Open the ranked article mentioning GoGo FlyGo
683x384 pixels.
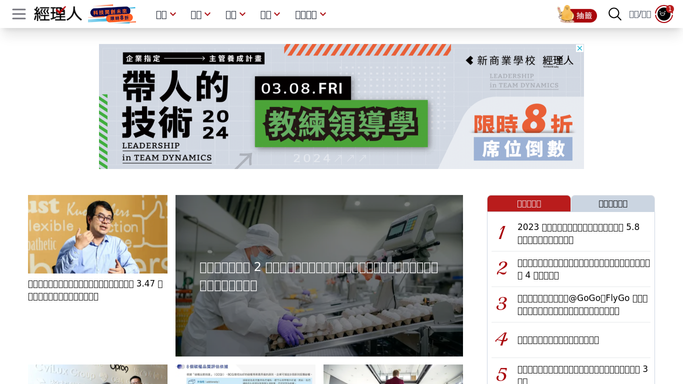(x=582, y=305)
